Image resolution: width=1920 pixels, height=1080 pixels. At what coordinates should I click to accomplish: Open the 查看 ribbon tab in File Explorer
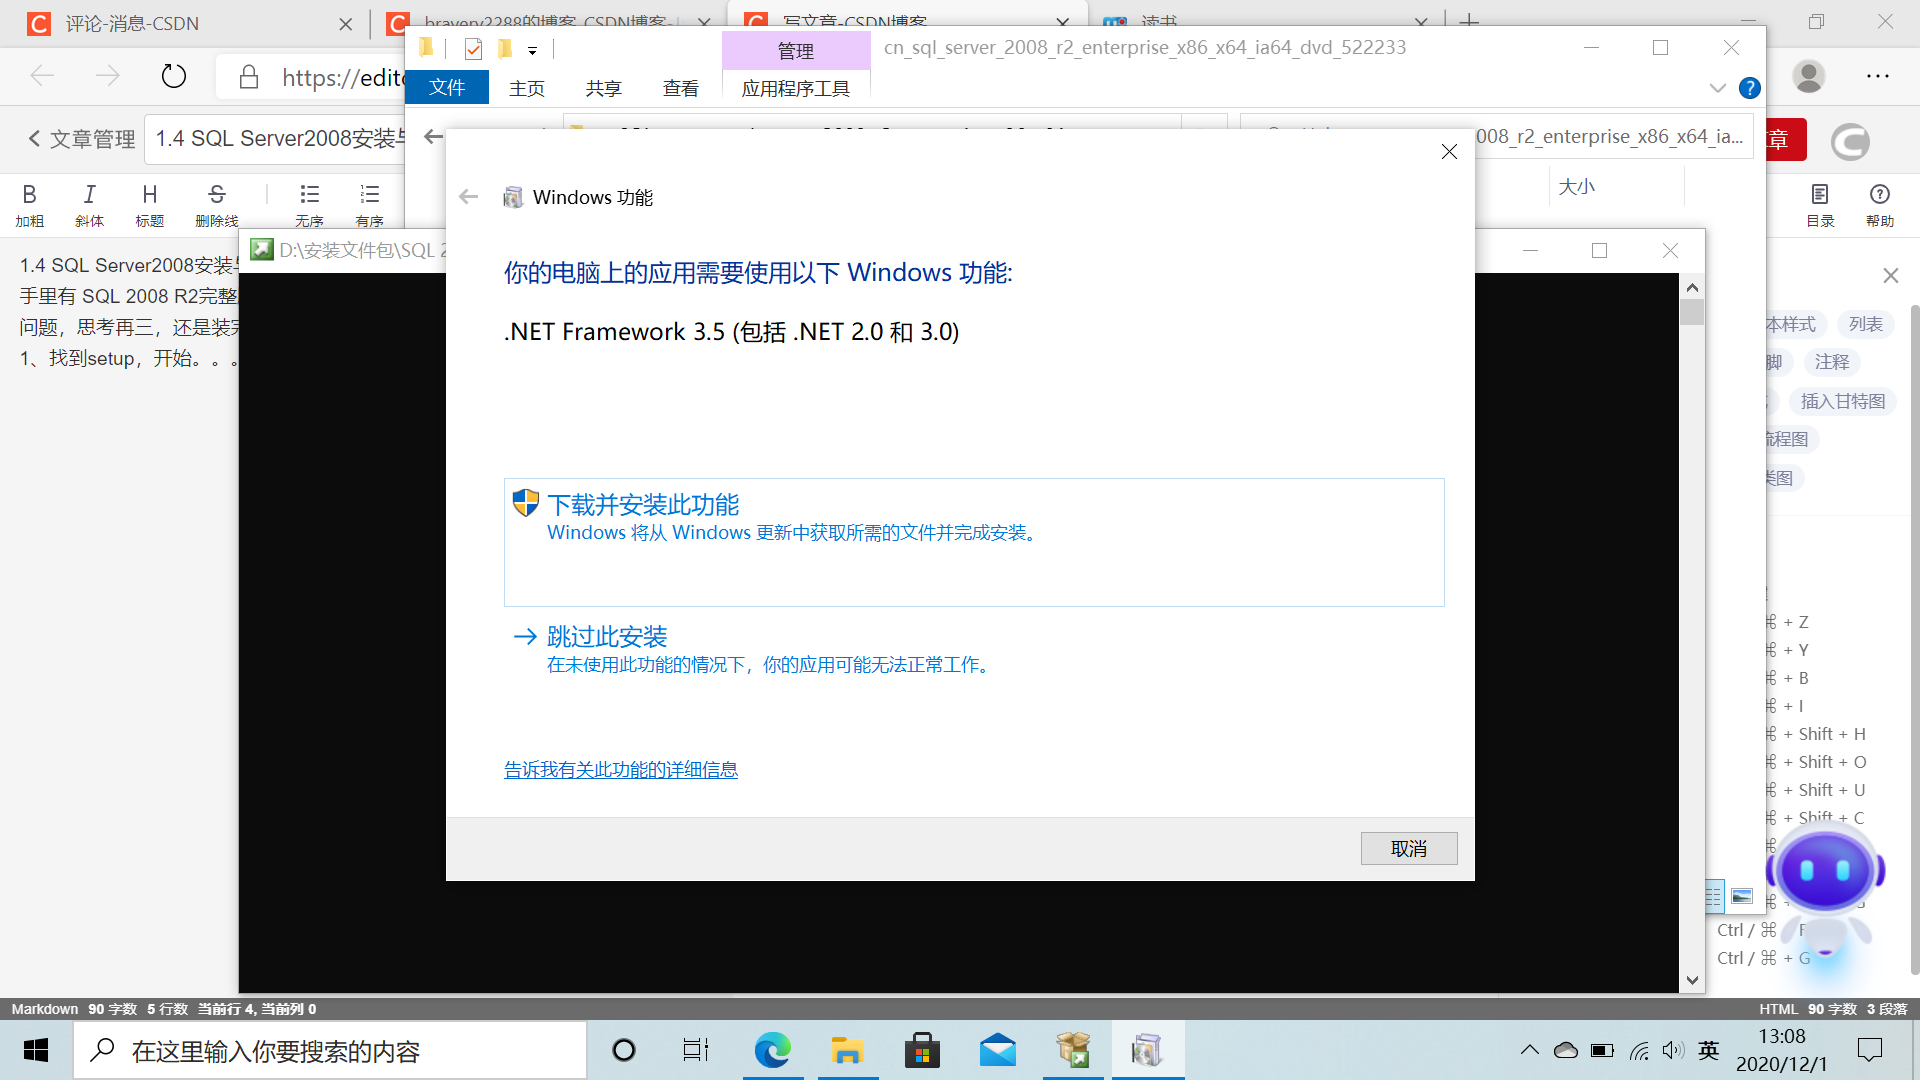(x=681, y=88)
